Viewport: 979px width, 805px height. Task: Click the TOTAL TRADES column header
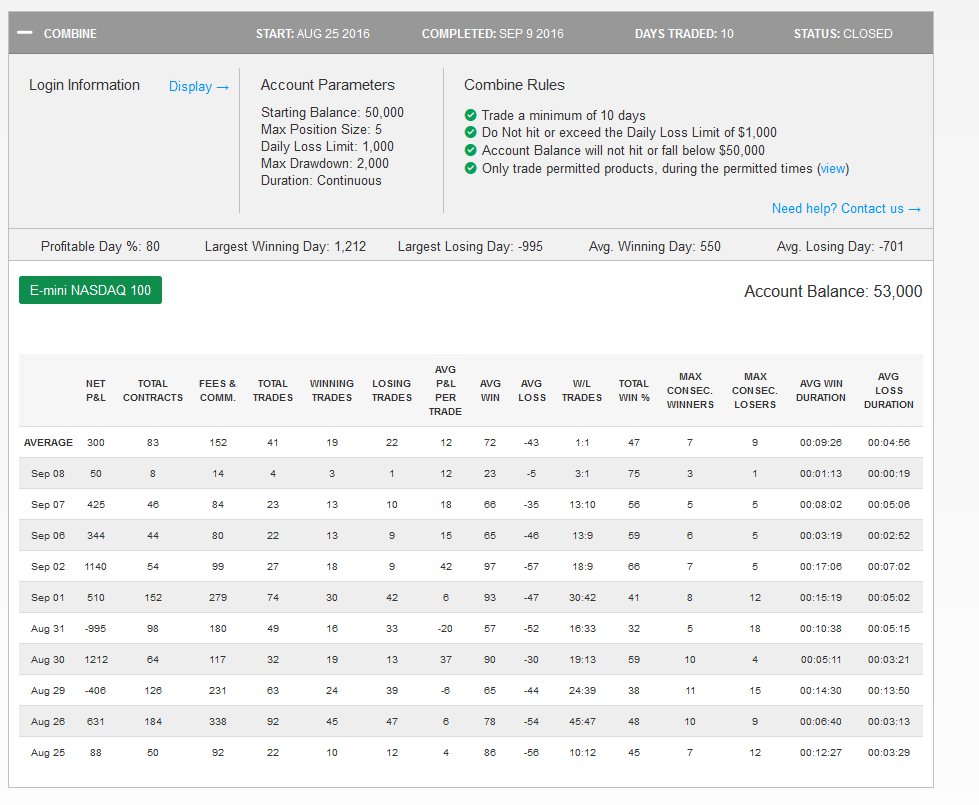[x=273, y=390]
